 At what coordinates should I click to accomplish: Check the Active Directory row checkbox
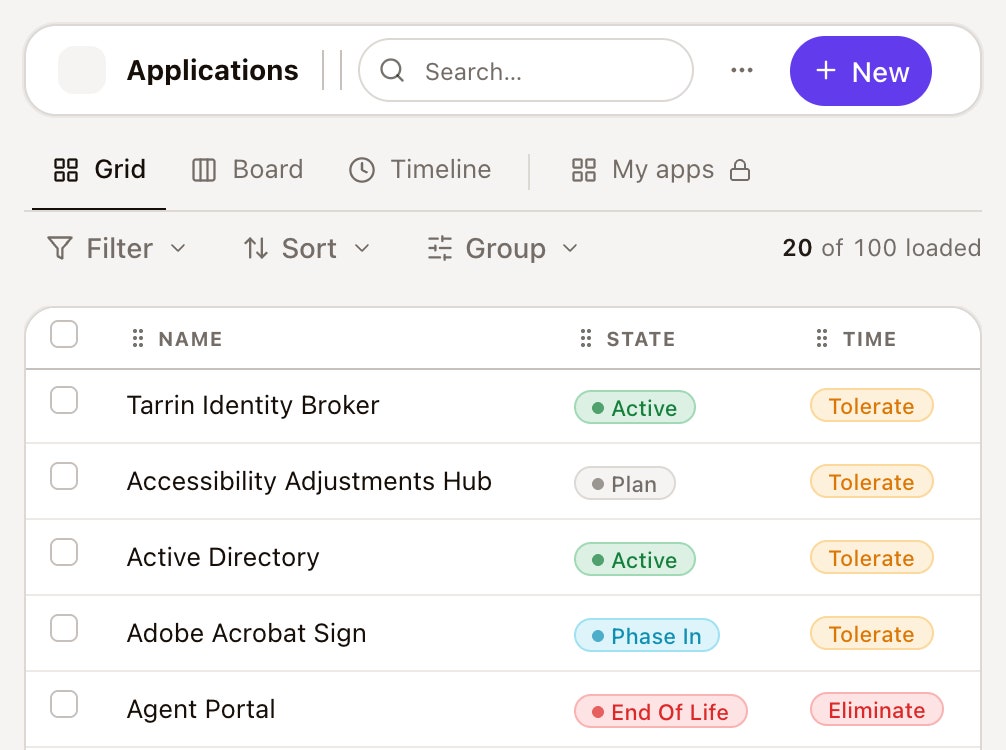pos(64,552)
